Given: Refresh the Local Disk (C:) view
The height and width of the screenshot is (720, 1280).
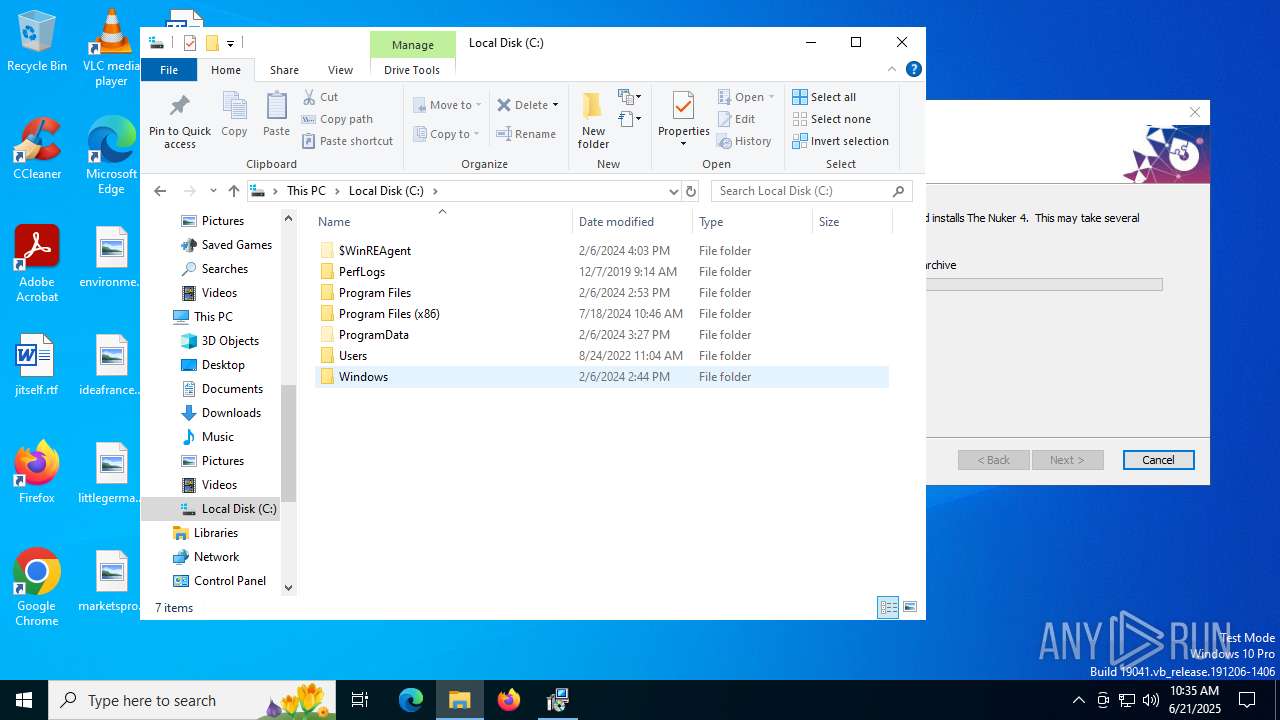Looking at the screenshot, I should pos(691,191).
